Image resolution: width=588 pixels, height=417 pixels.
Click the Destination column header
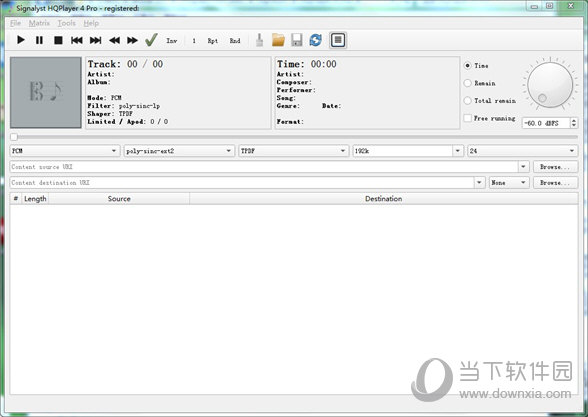tap(384, 199)
